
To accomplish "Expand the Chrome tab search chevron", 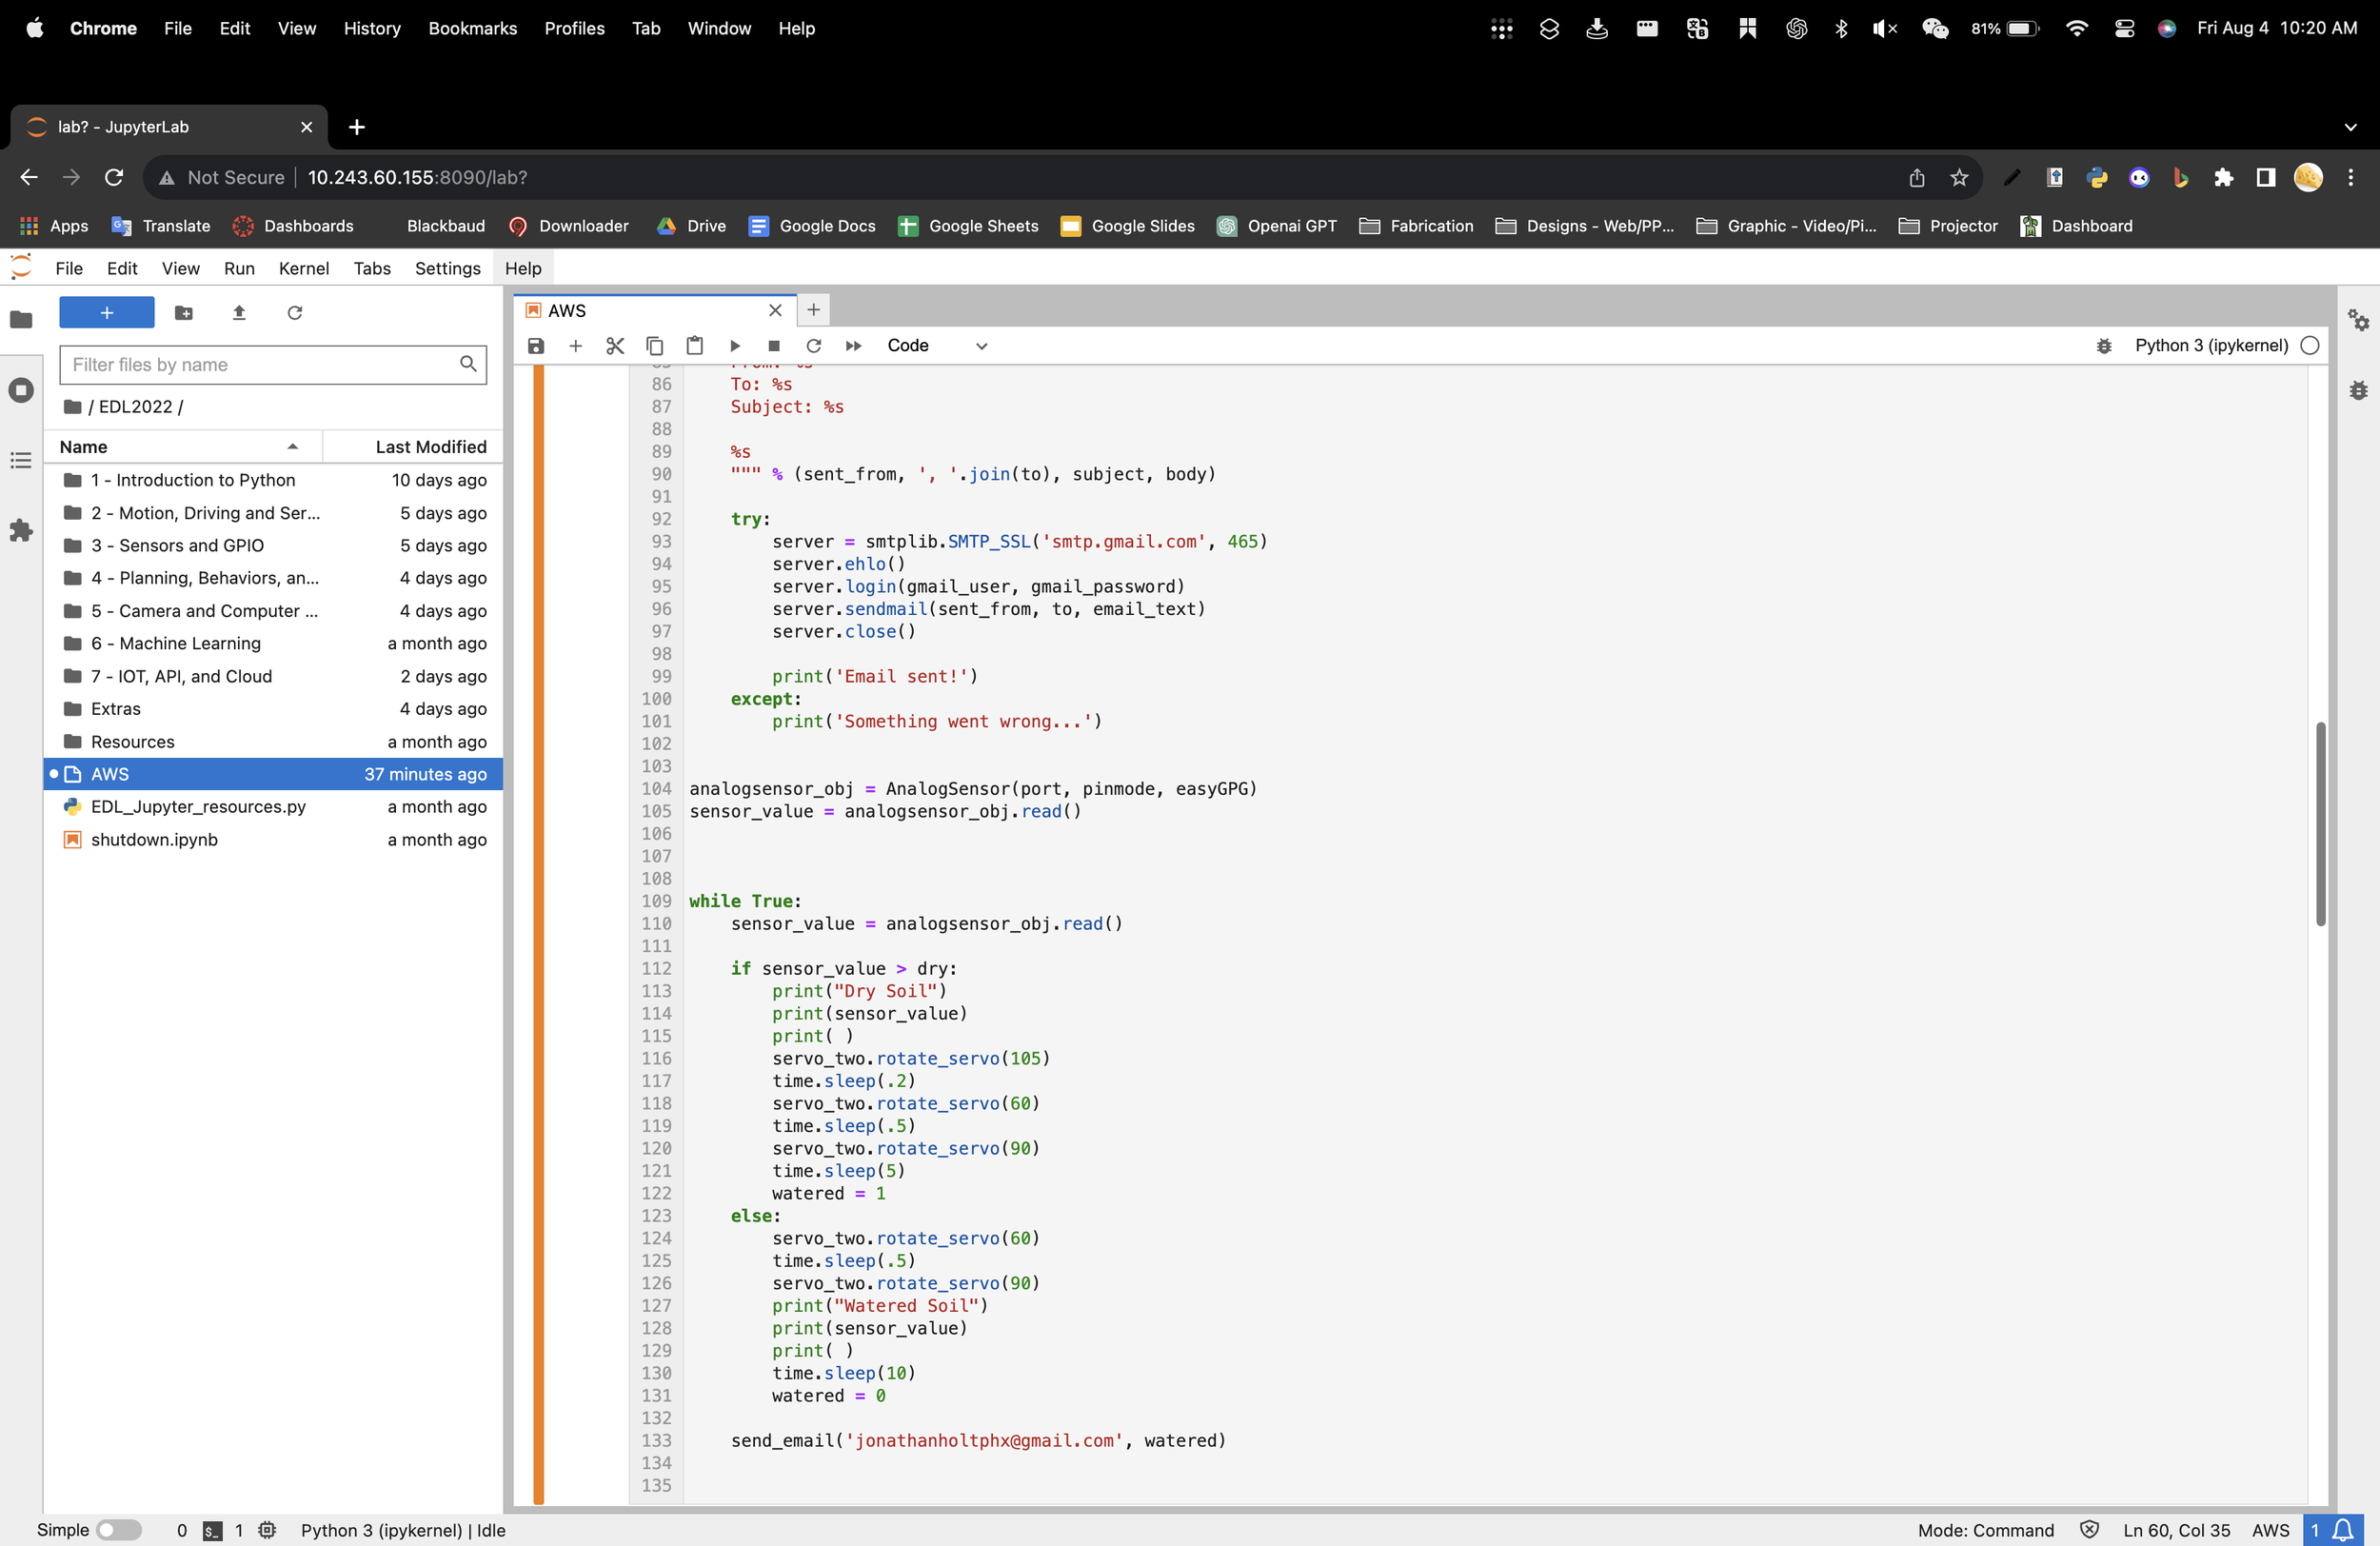I will pyautogui.click(x=2350, y=127).
